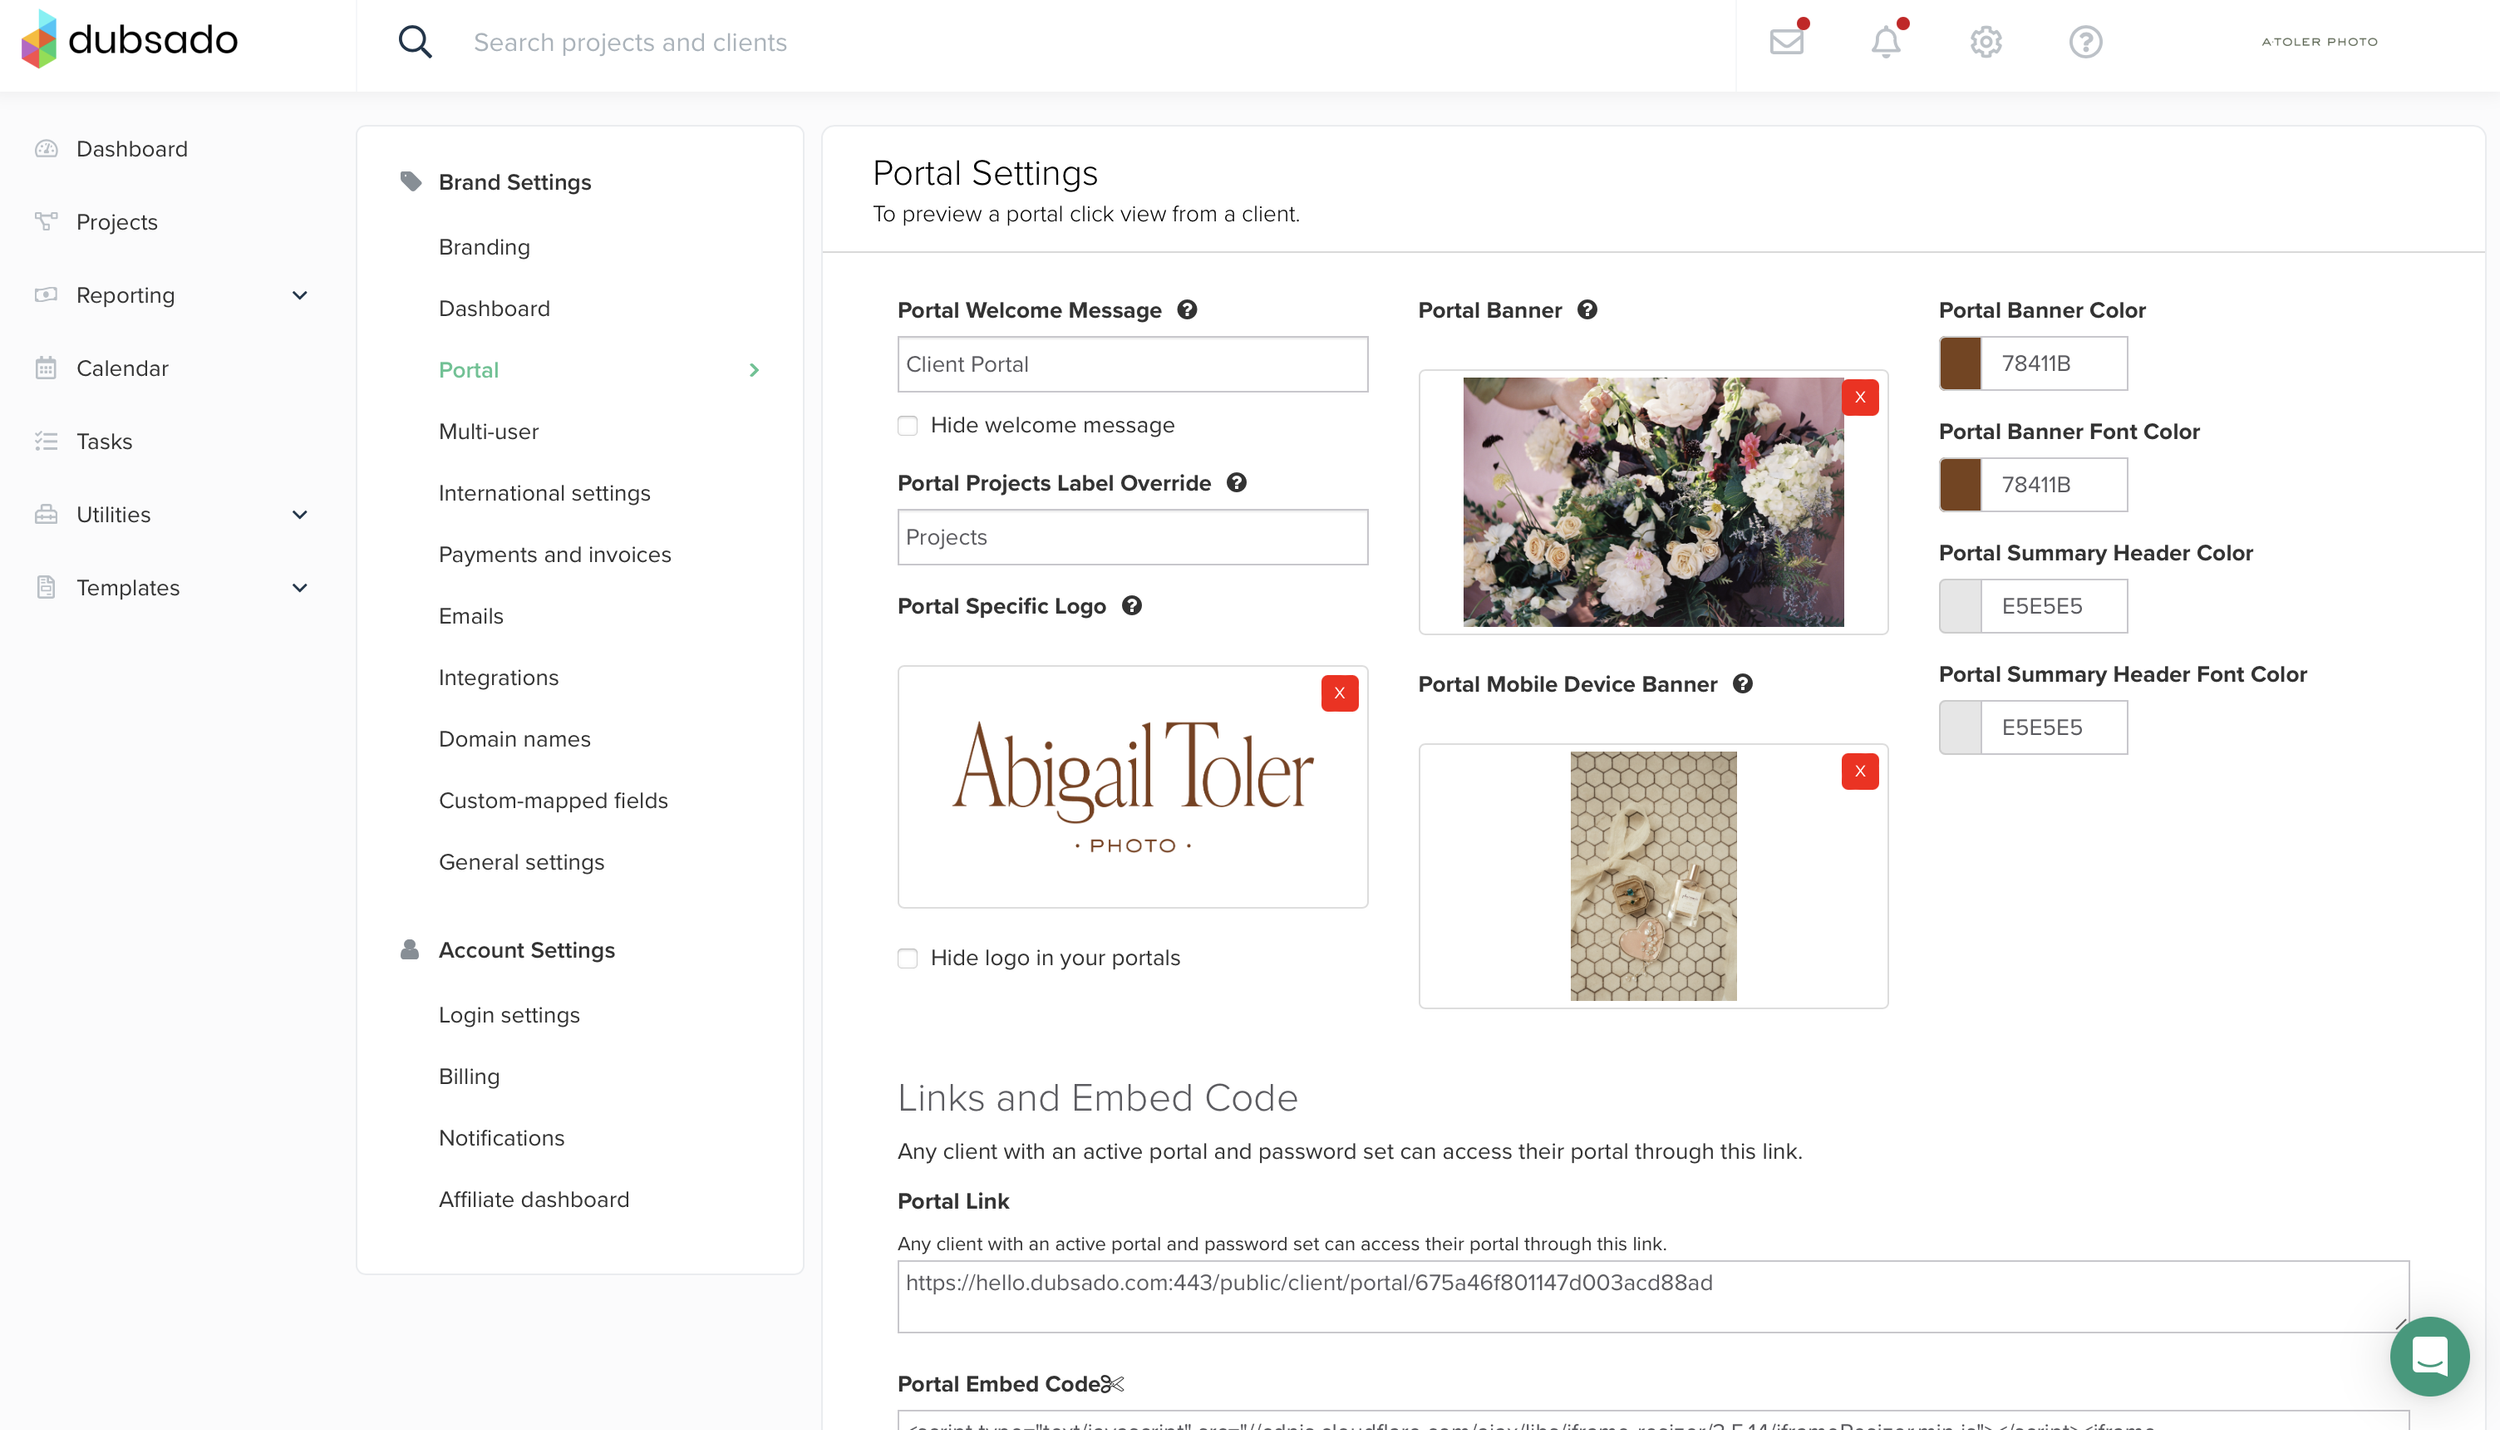This screenshot has width=2500, height=1430.
Task: Remove the Portal Specific Logo image
Action: (x=1339, y=693)
